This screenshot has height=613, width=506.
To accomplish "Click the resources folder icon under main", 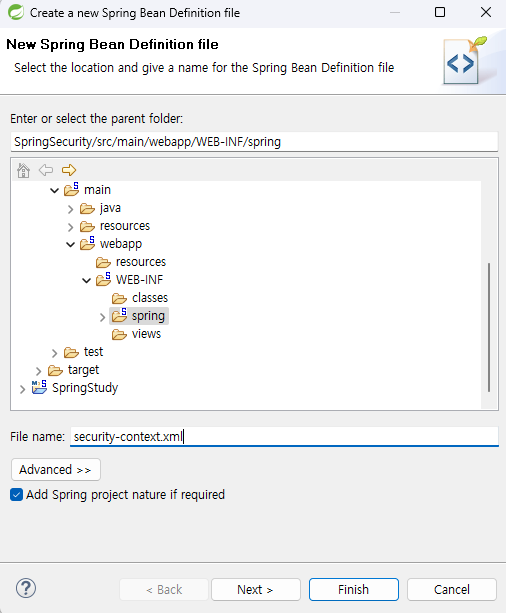I will click(x=87, y=227).
